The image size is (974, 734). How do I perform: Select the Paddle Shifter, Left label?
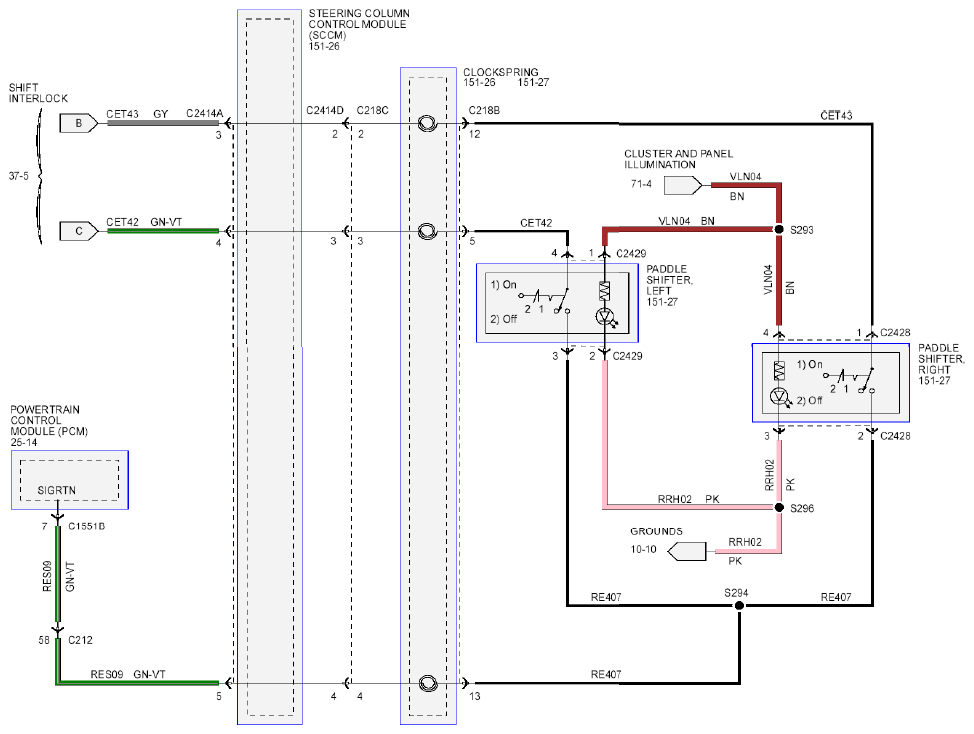(x=670, y=285)
